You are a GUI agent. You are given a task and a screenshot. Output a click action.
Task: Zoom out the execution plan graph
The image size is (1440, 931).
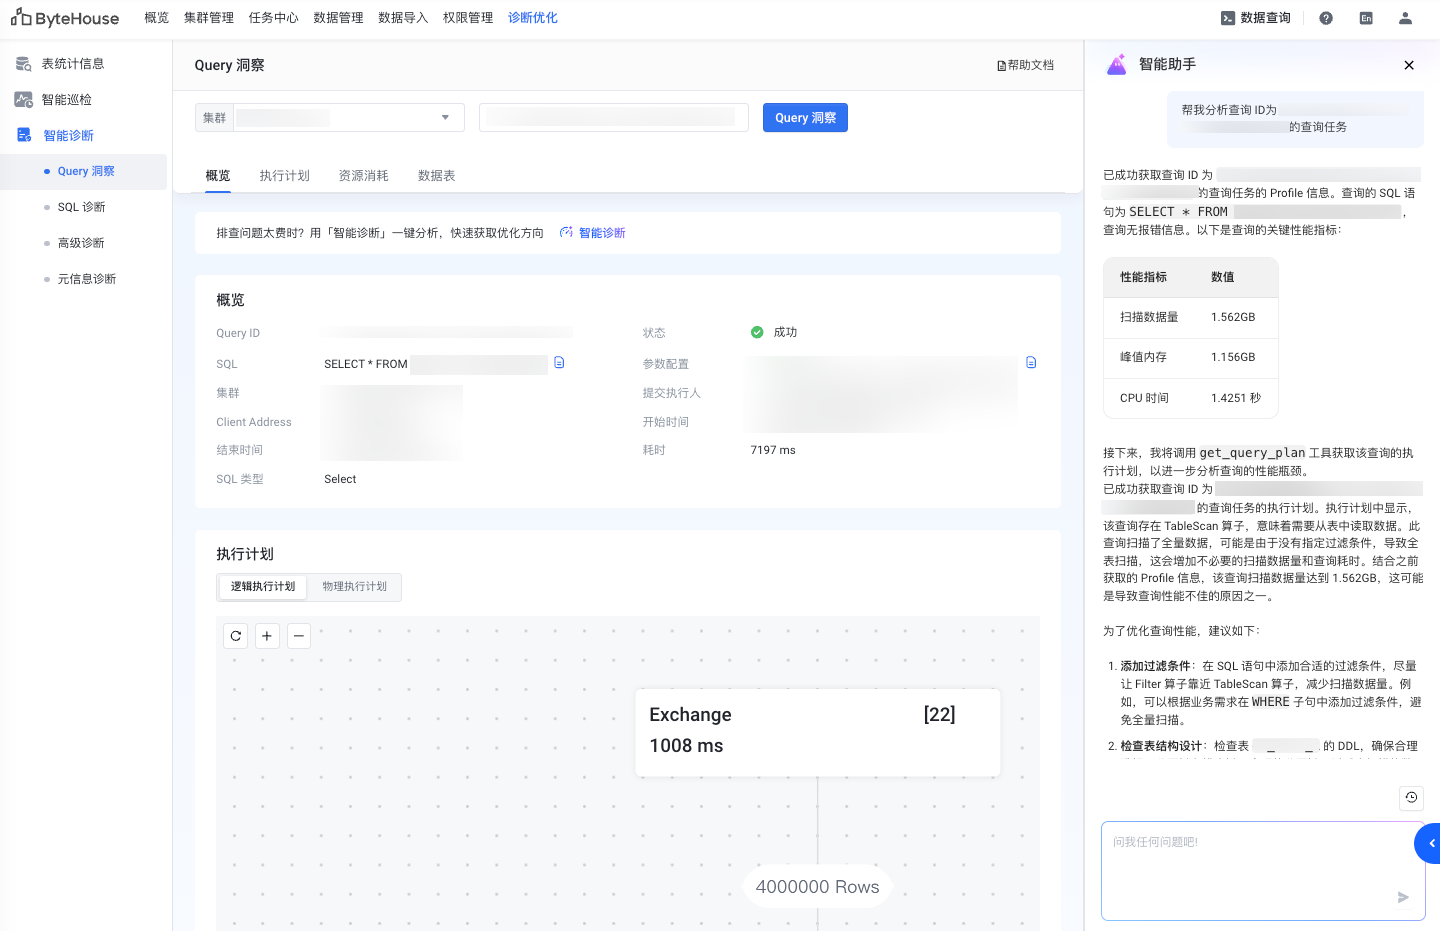(299, 636)
